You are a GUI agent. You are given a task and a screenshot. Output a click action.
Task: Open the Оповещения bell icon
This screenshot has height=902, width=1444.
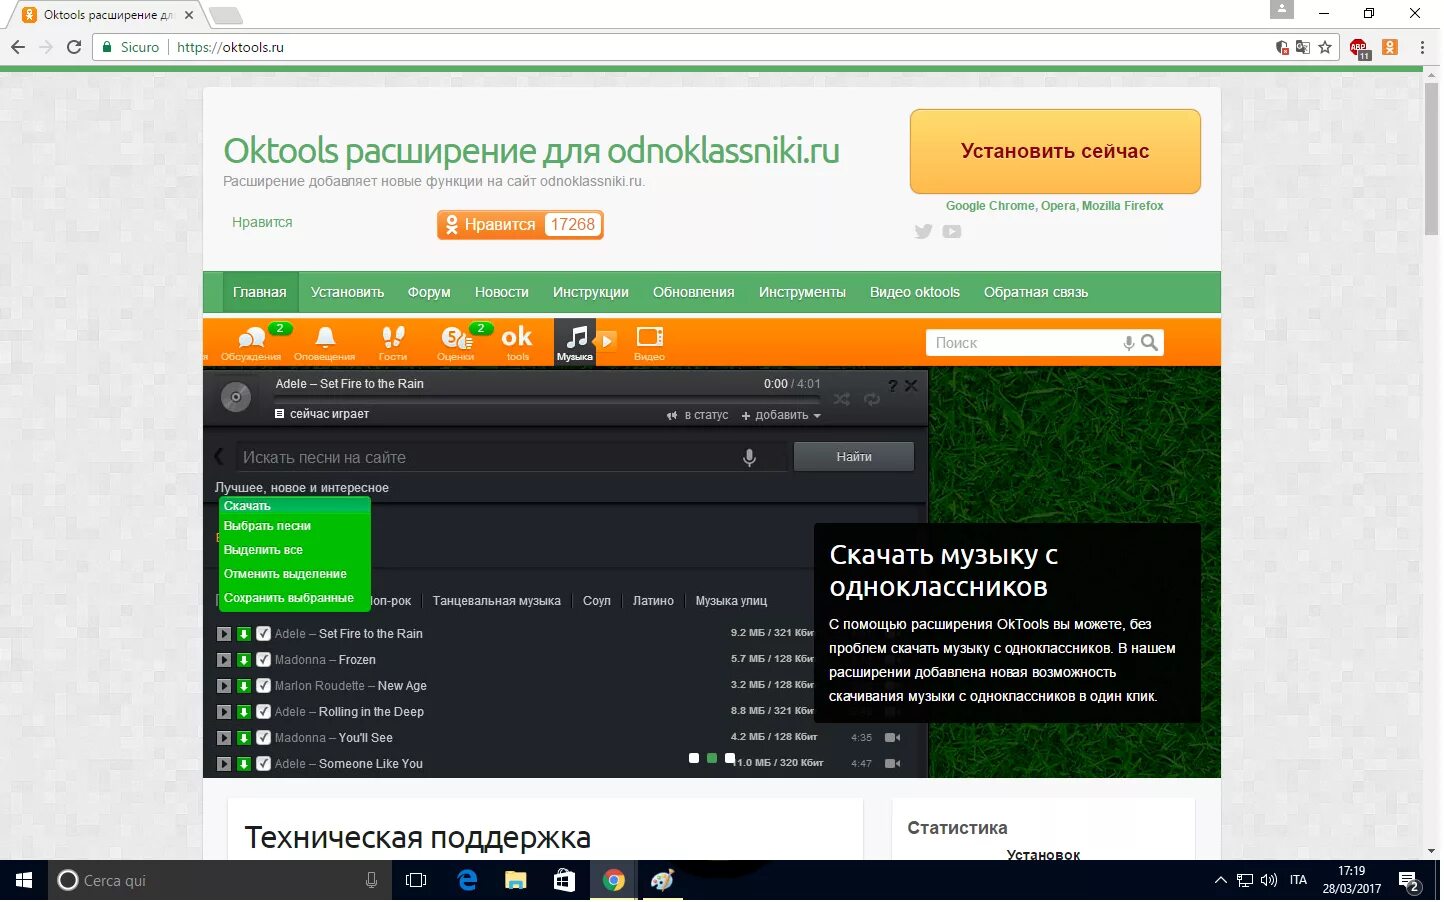(326, 337)
